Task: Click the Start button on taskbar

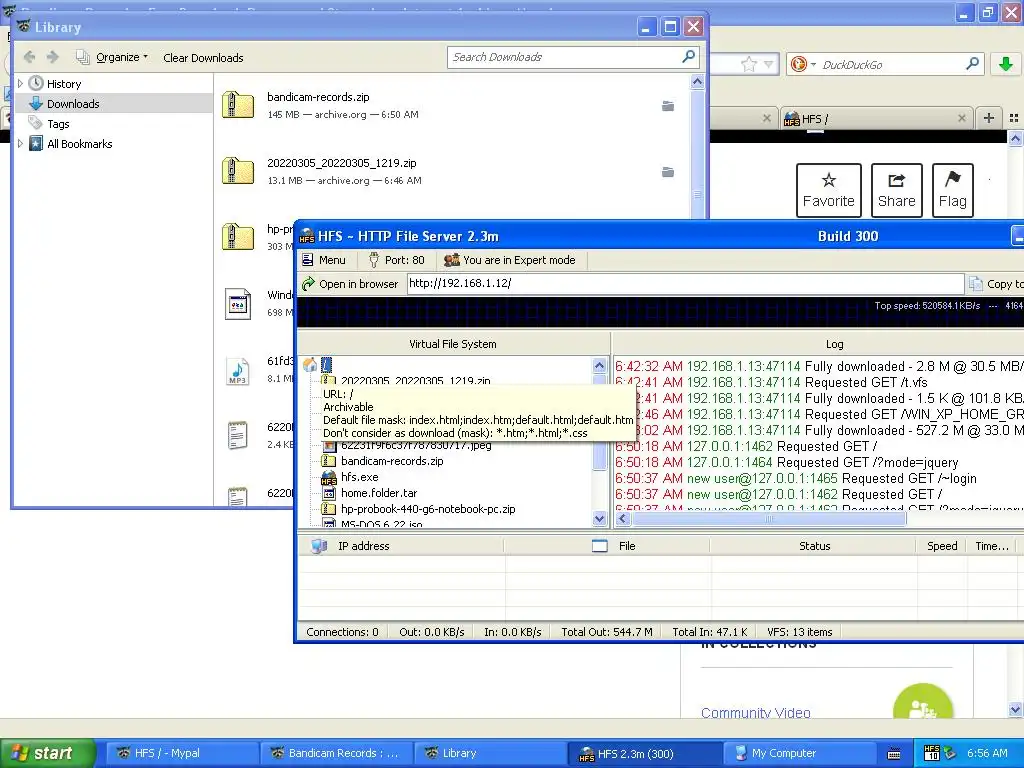Action: 47,753
